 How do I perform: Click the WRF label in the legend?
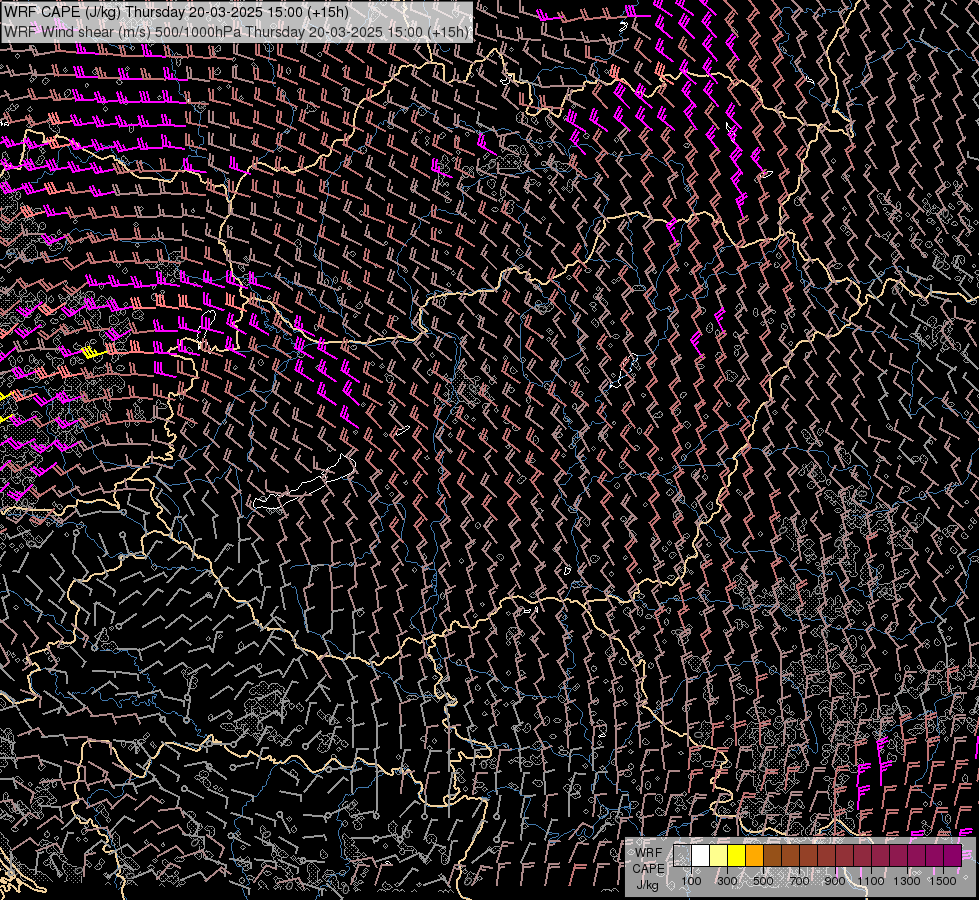[x=648, y=853]
